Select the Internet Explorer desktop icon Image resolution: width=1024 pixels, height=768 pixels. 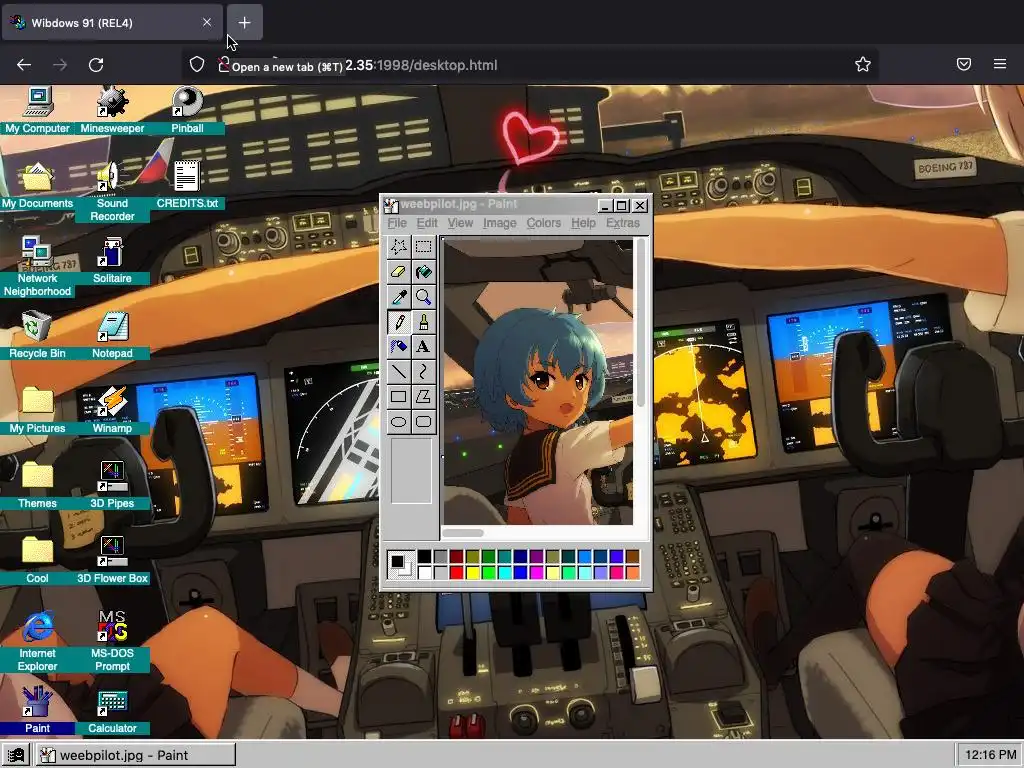(37, 642)
